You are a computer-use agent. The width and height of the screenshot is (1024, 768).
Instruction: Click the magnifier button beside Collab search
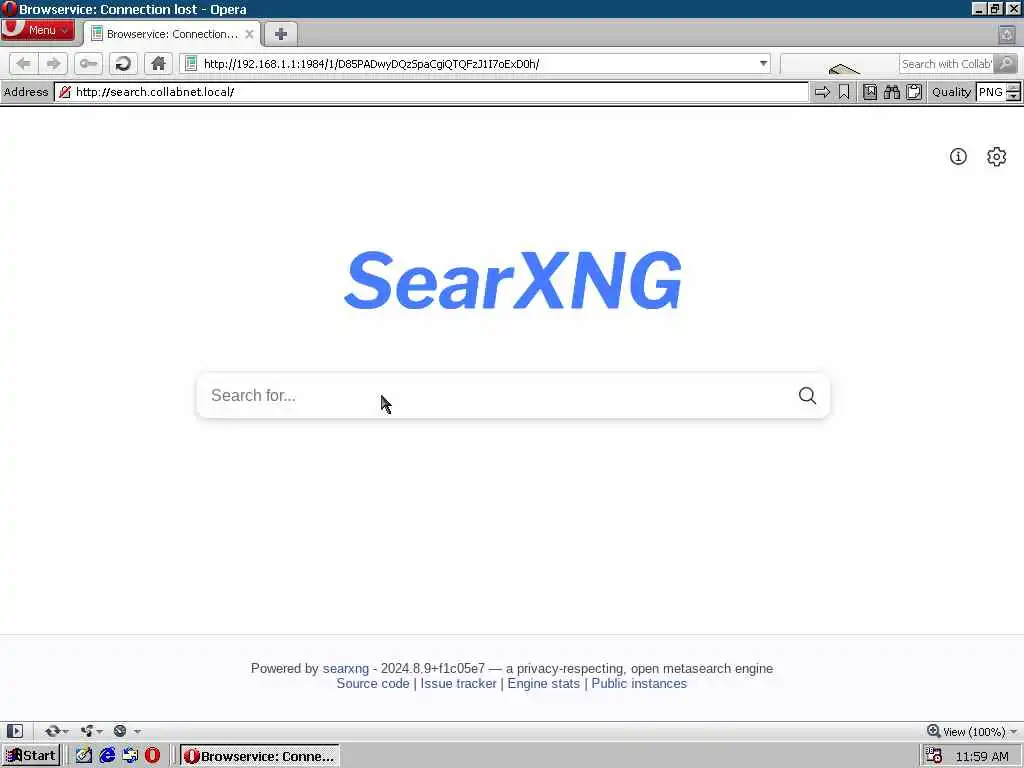1006,63
